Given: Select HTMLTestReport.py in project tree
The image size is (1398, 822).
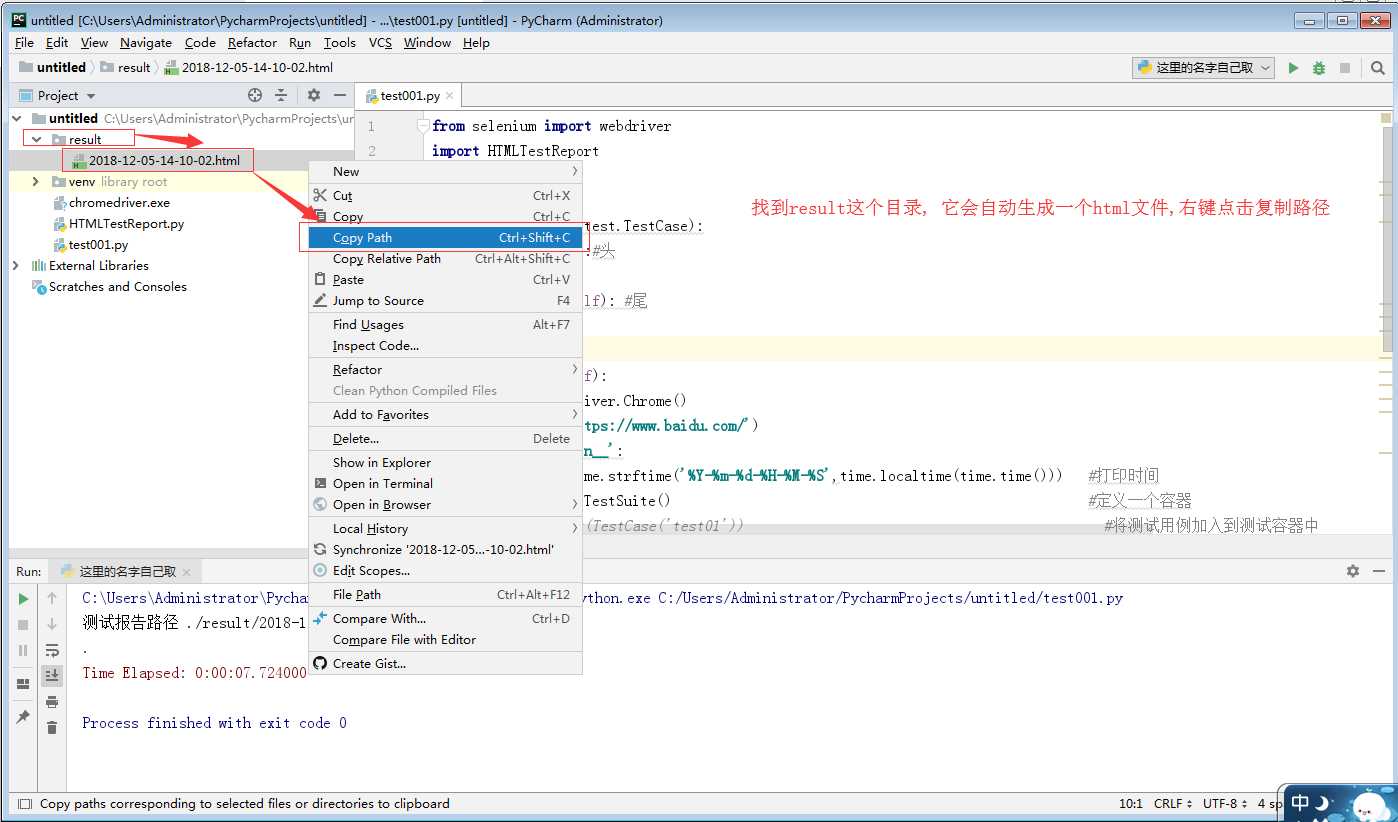Looking at the screenshot, I should (126, 224).
